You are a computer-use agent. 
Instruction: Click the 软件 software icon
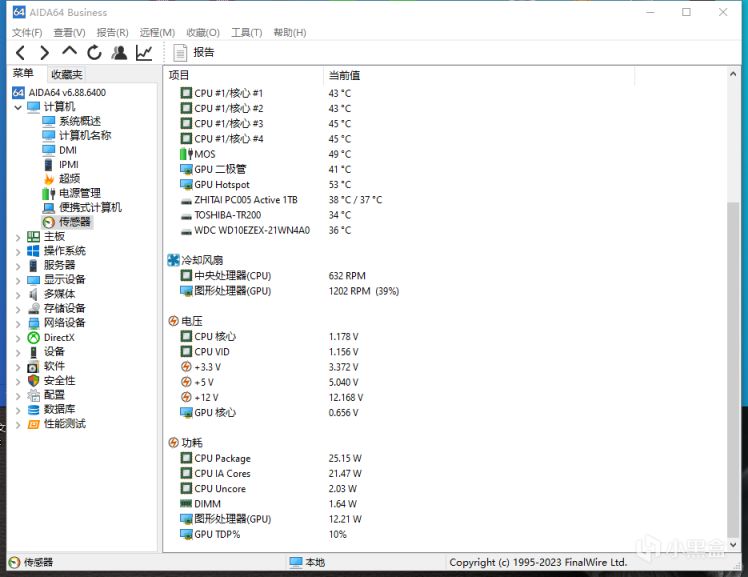(33, 367)
